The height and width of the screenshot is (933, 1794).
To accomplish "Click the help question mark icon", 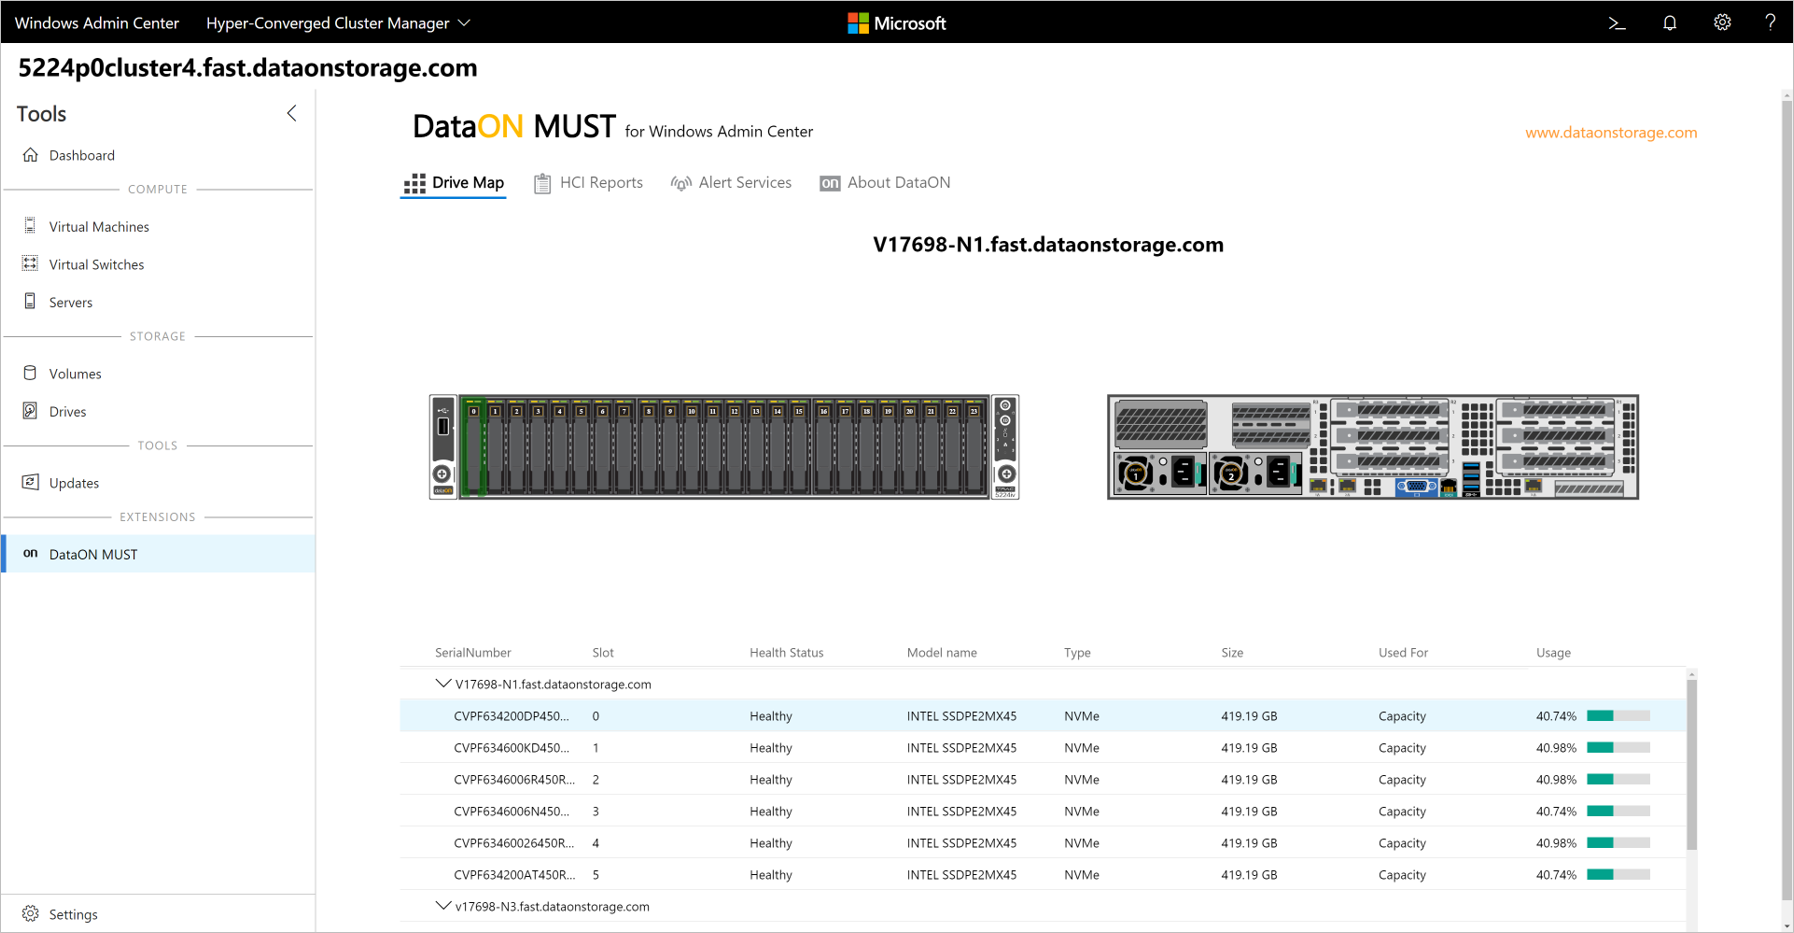I will coord(1769,23).
